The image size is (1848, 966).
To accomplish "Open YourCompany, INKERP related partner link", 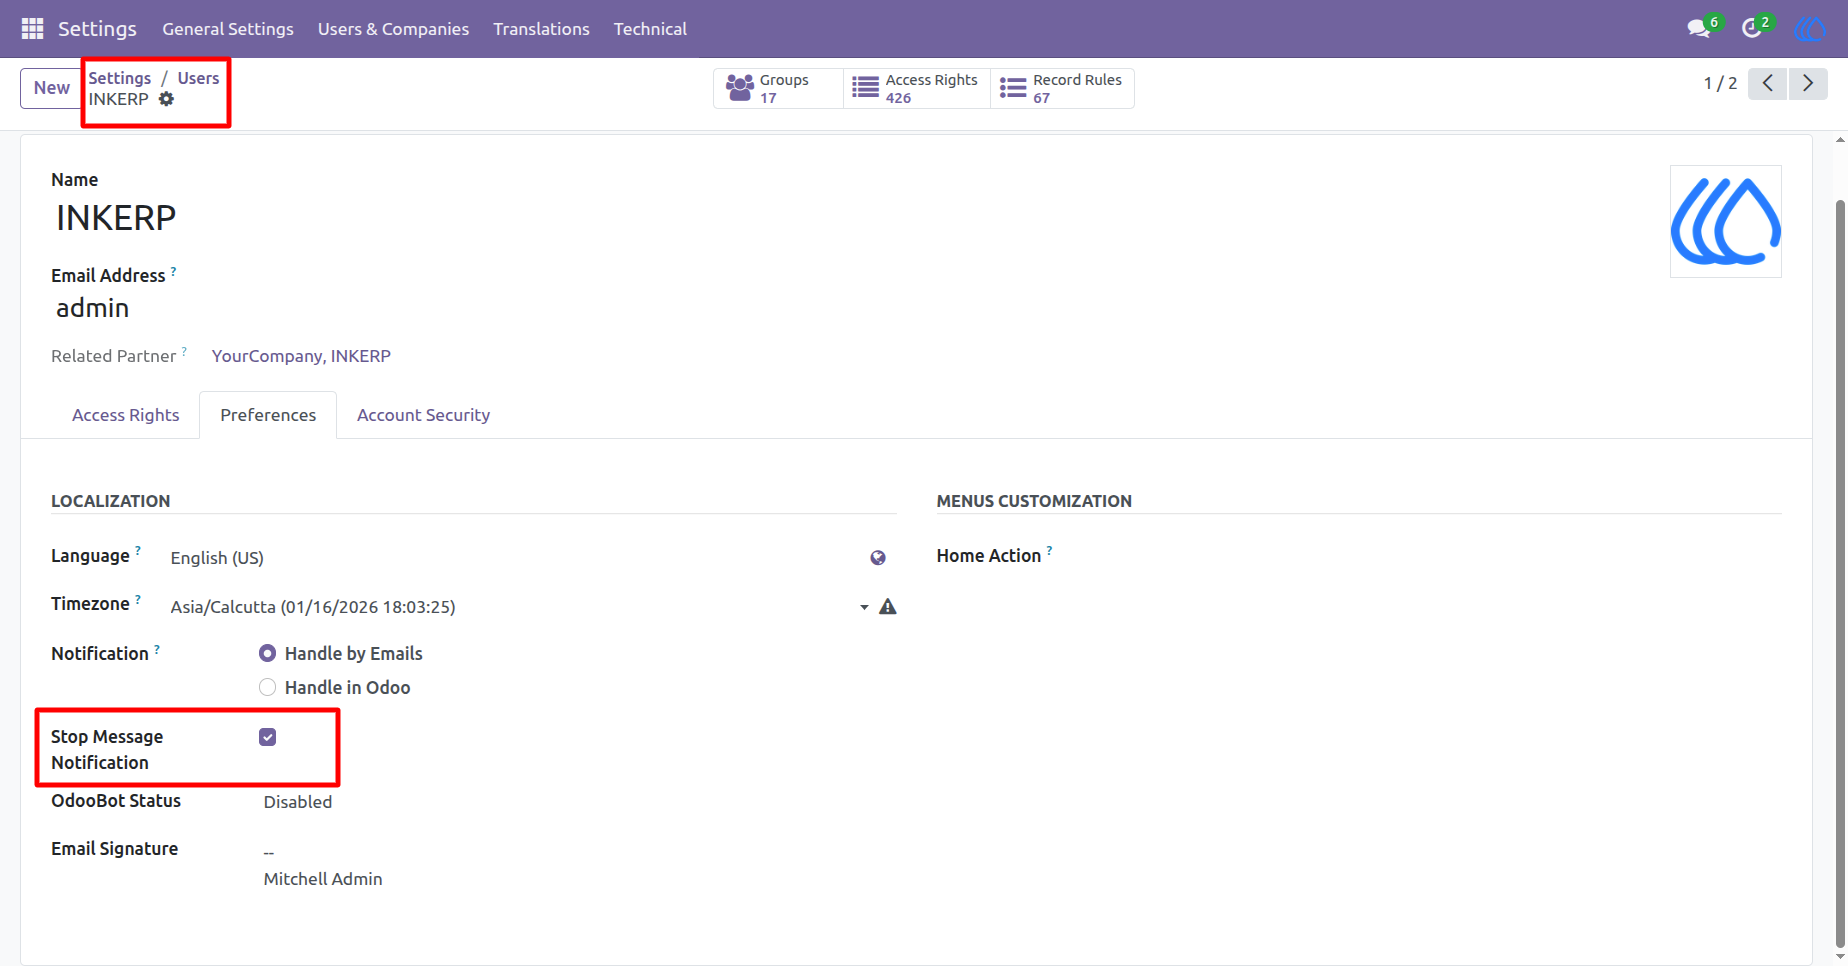I will click(x=301, y=356).
